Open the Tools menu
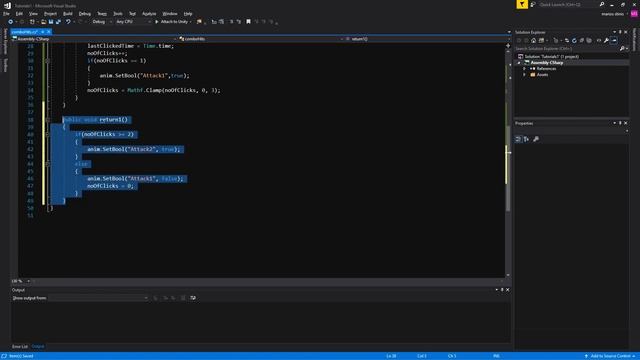 (118, 13)
